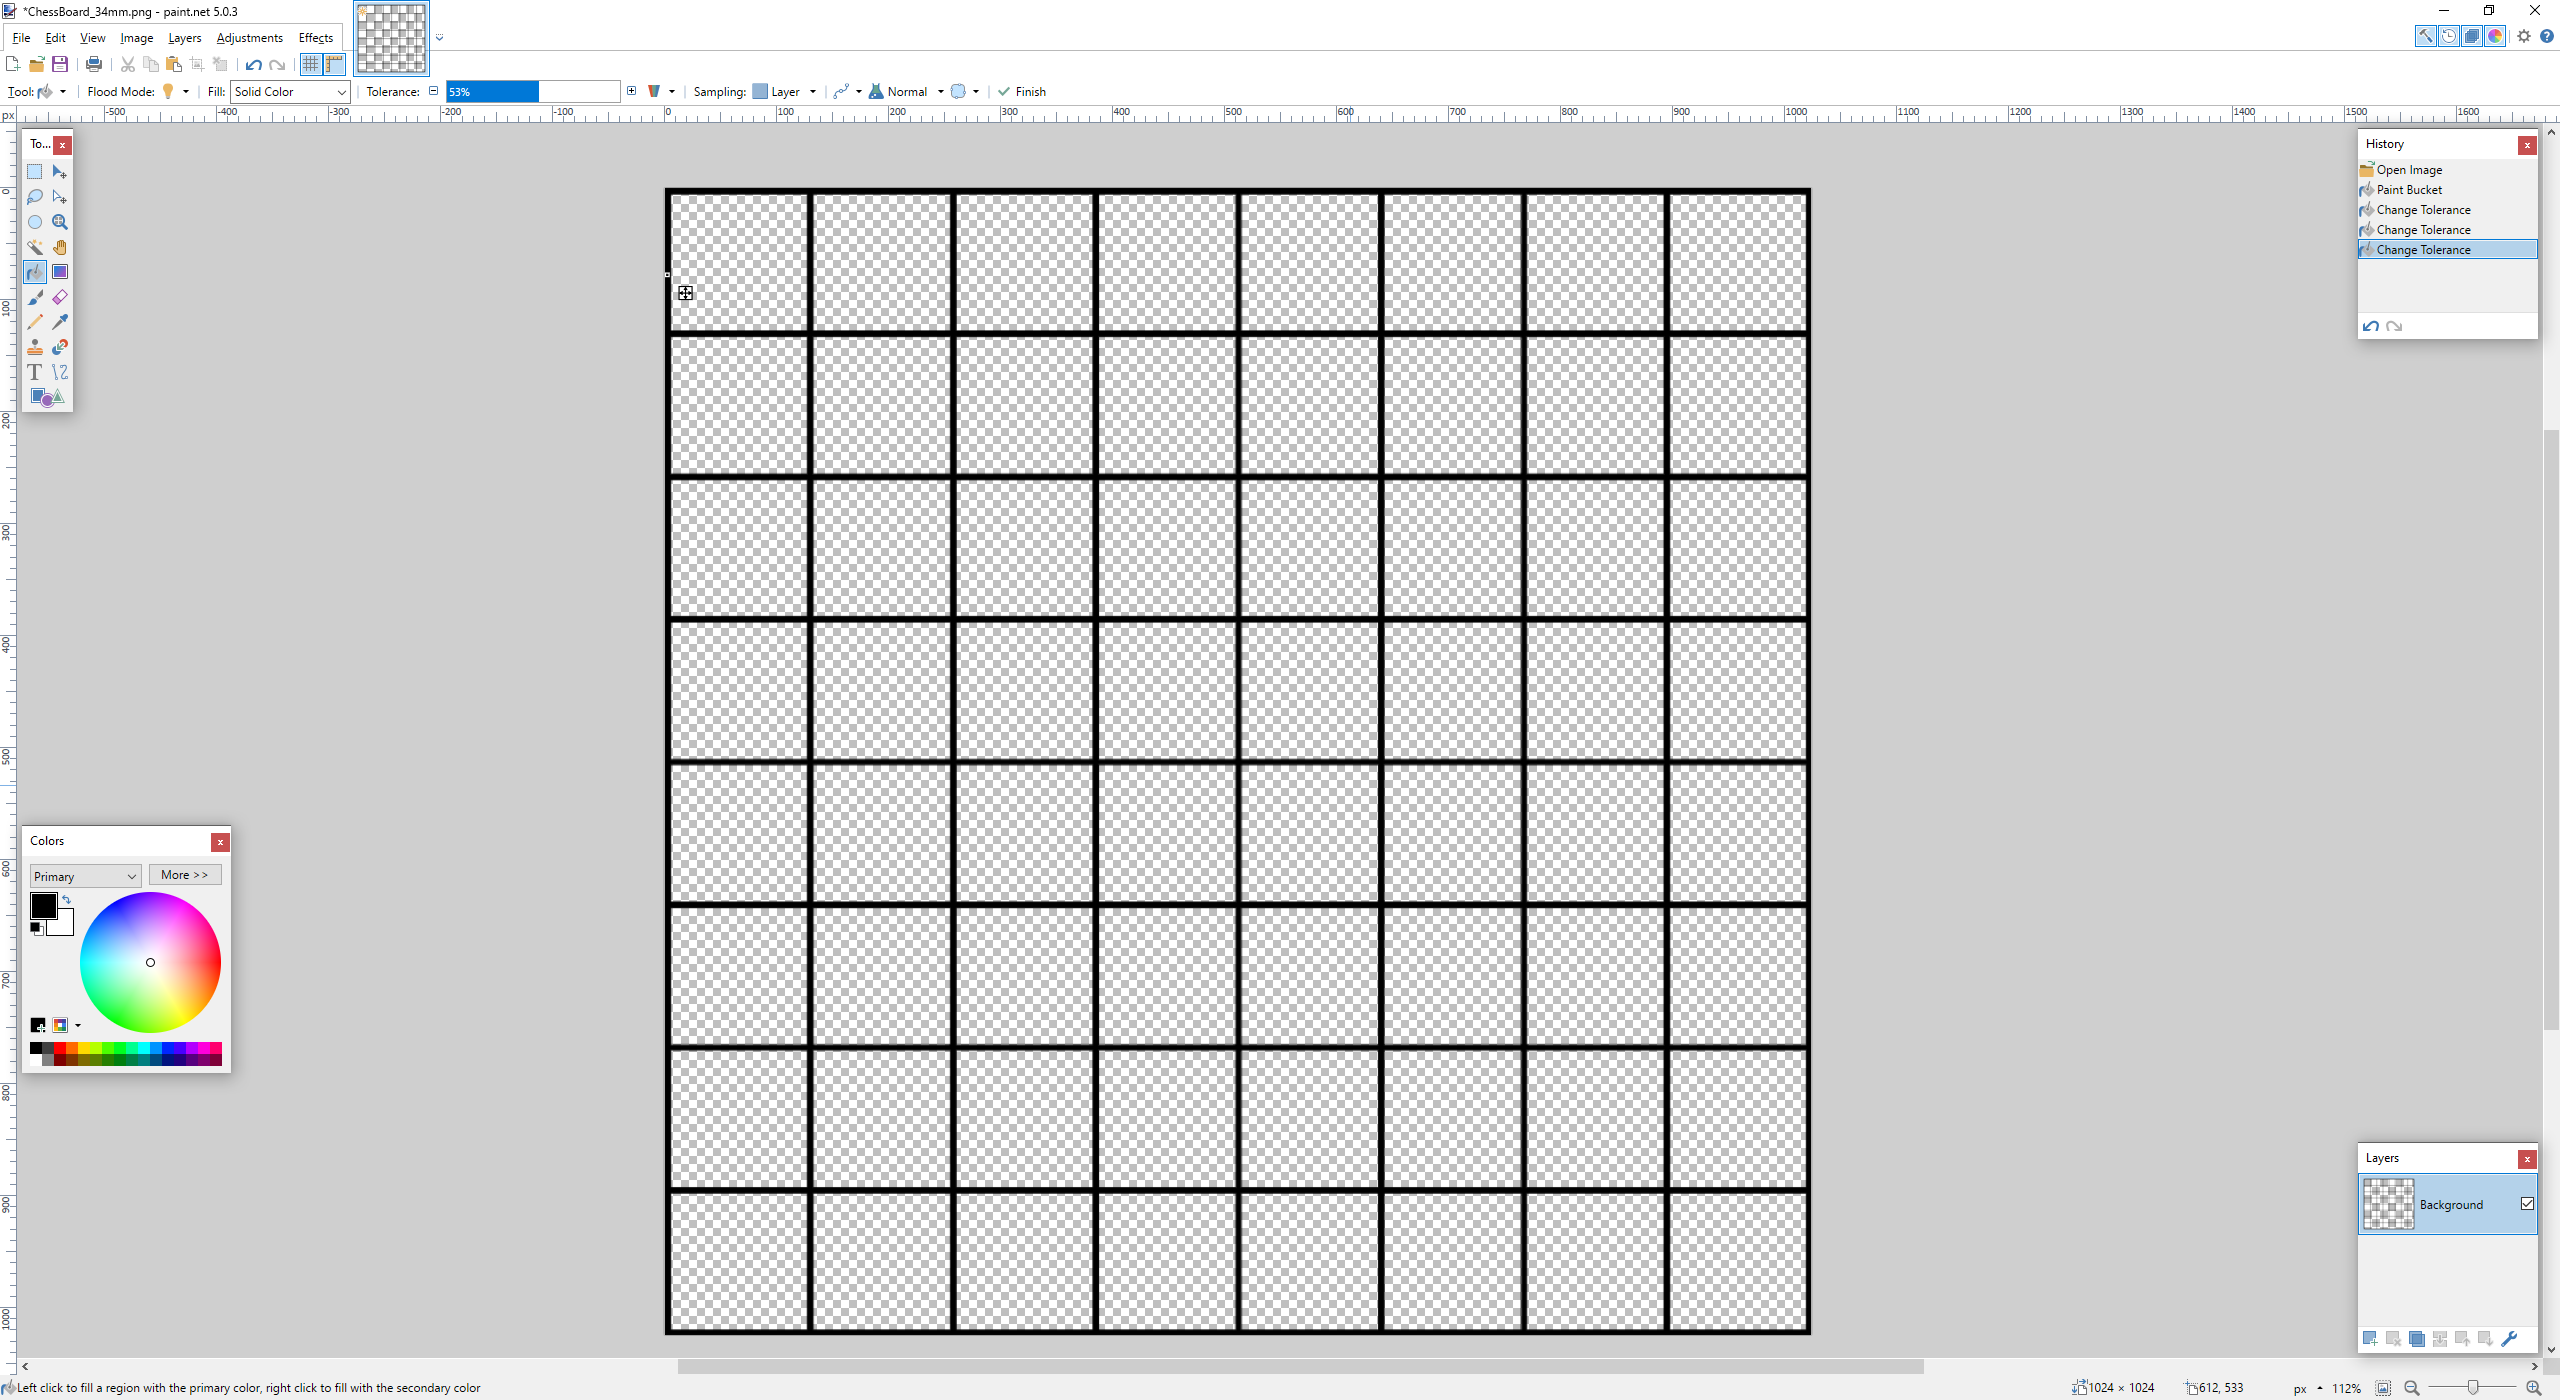Pick the Clone Stamp tool
2560x1400 pixels.
(x=34, y=346)
